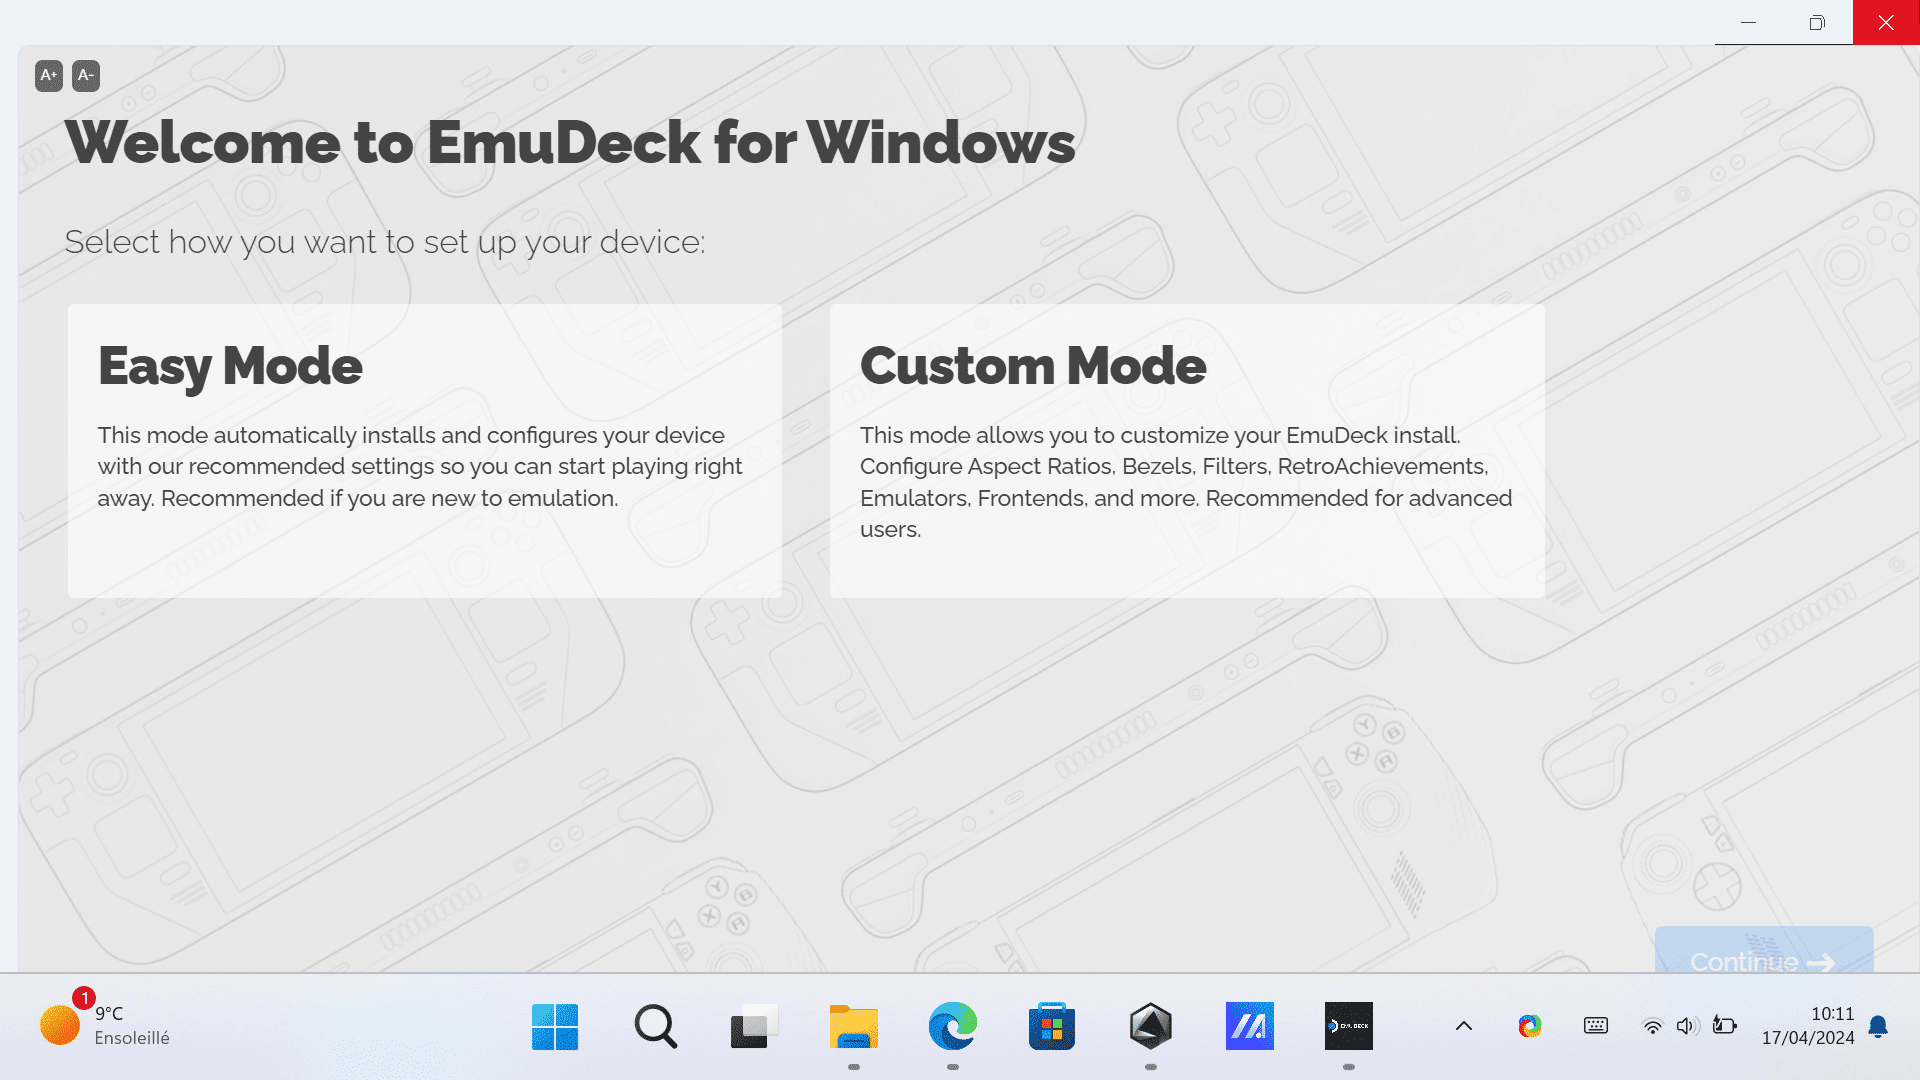
Task: Open volume control in tray
Action: point(1688,1026)
